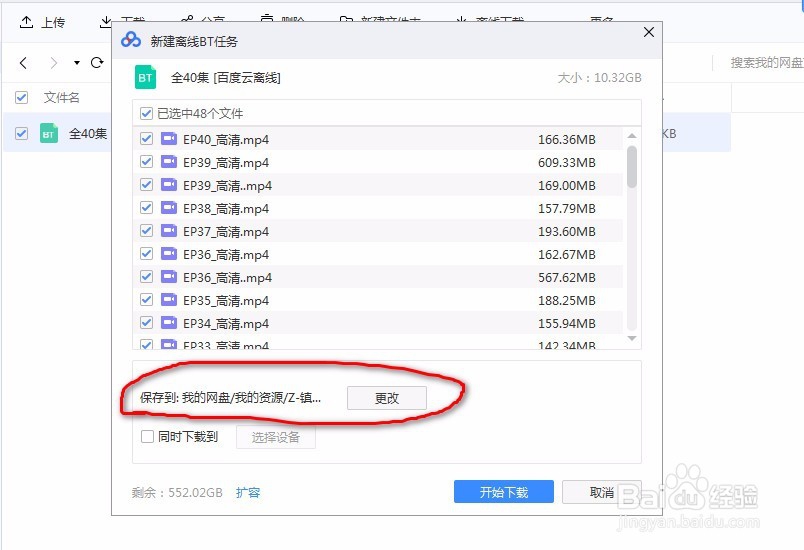
Task: Select the file name EP37_高清.mp4
Action: (x=226, y=232)
